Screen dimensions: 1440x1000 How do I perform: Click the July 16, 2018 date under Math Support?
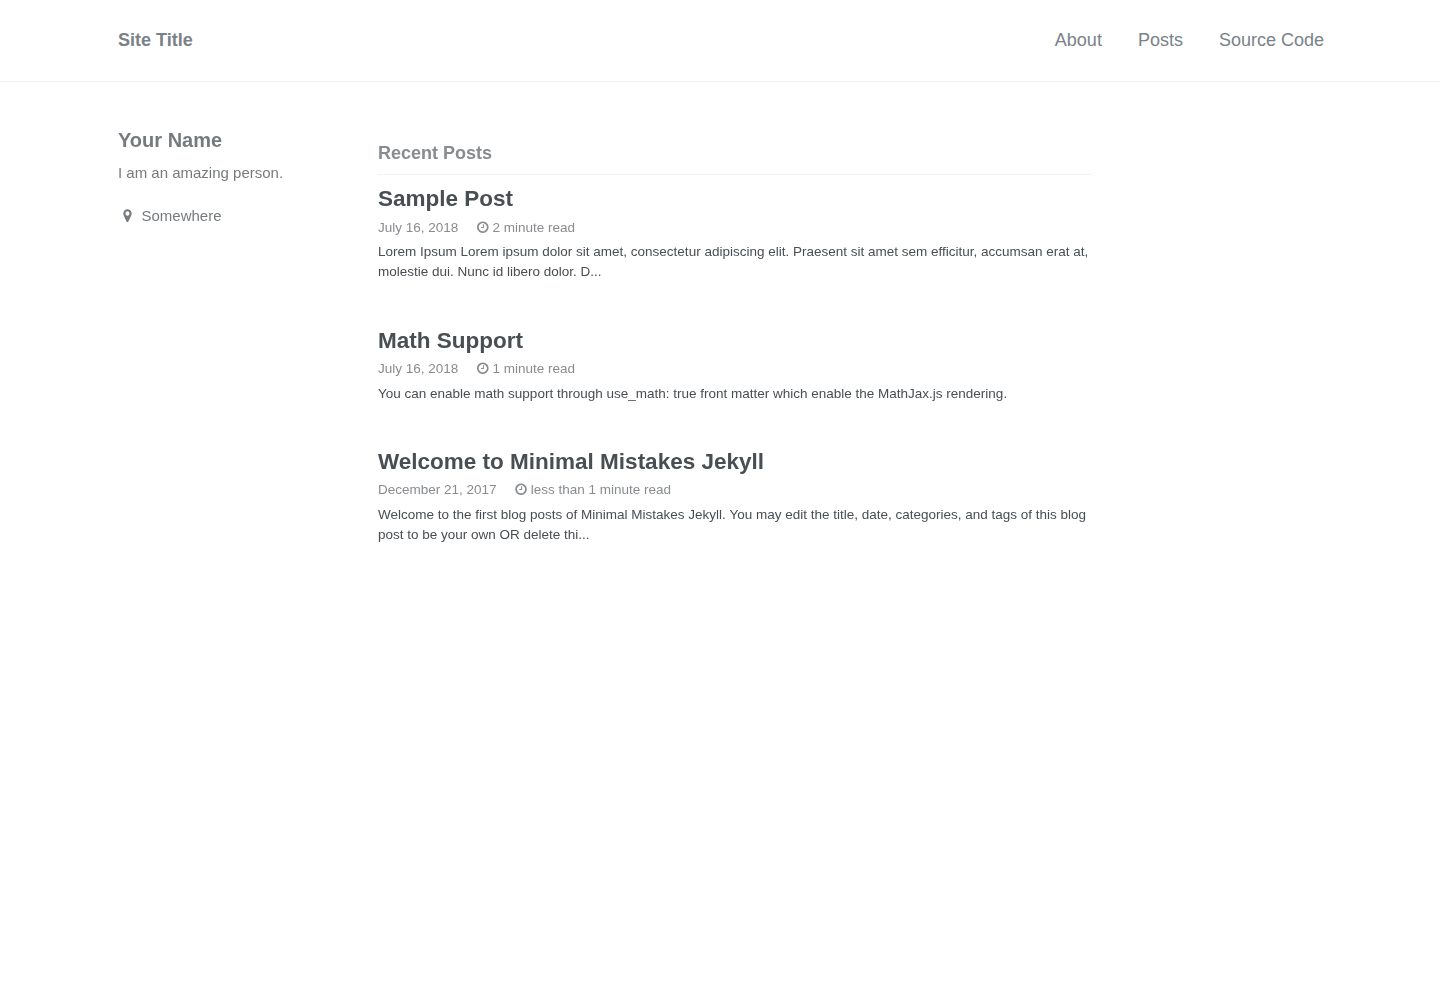[x=418, y=369]
